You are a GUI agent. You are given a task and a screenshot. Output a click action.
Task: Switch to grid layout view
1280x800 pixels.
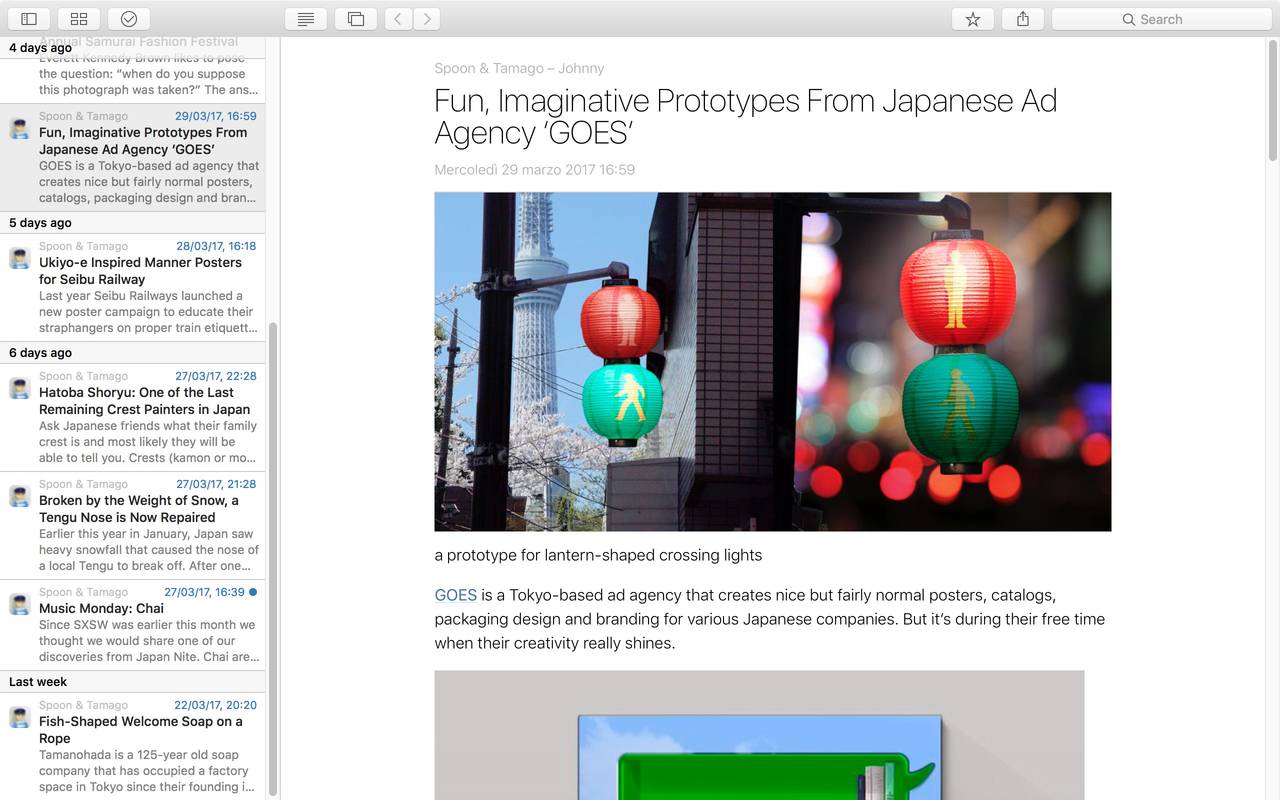(78, 18)
